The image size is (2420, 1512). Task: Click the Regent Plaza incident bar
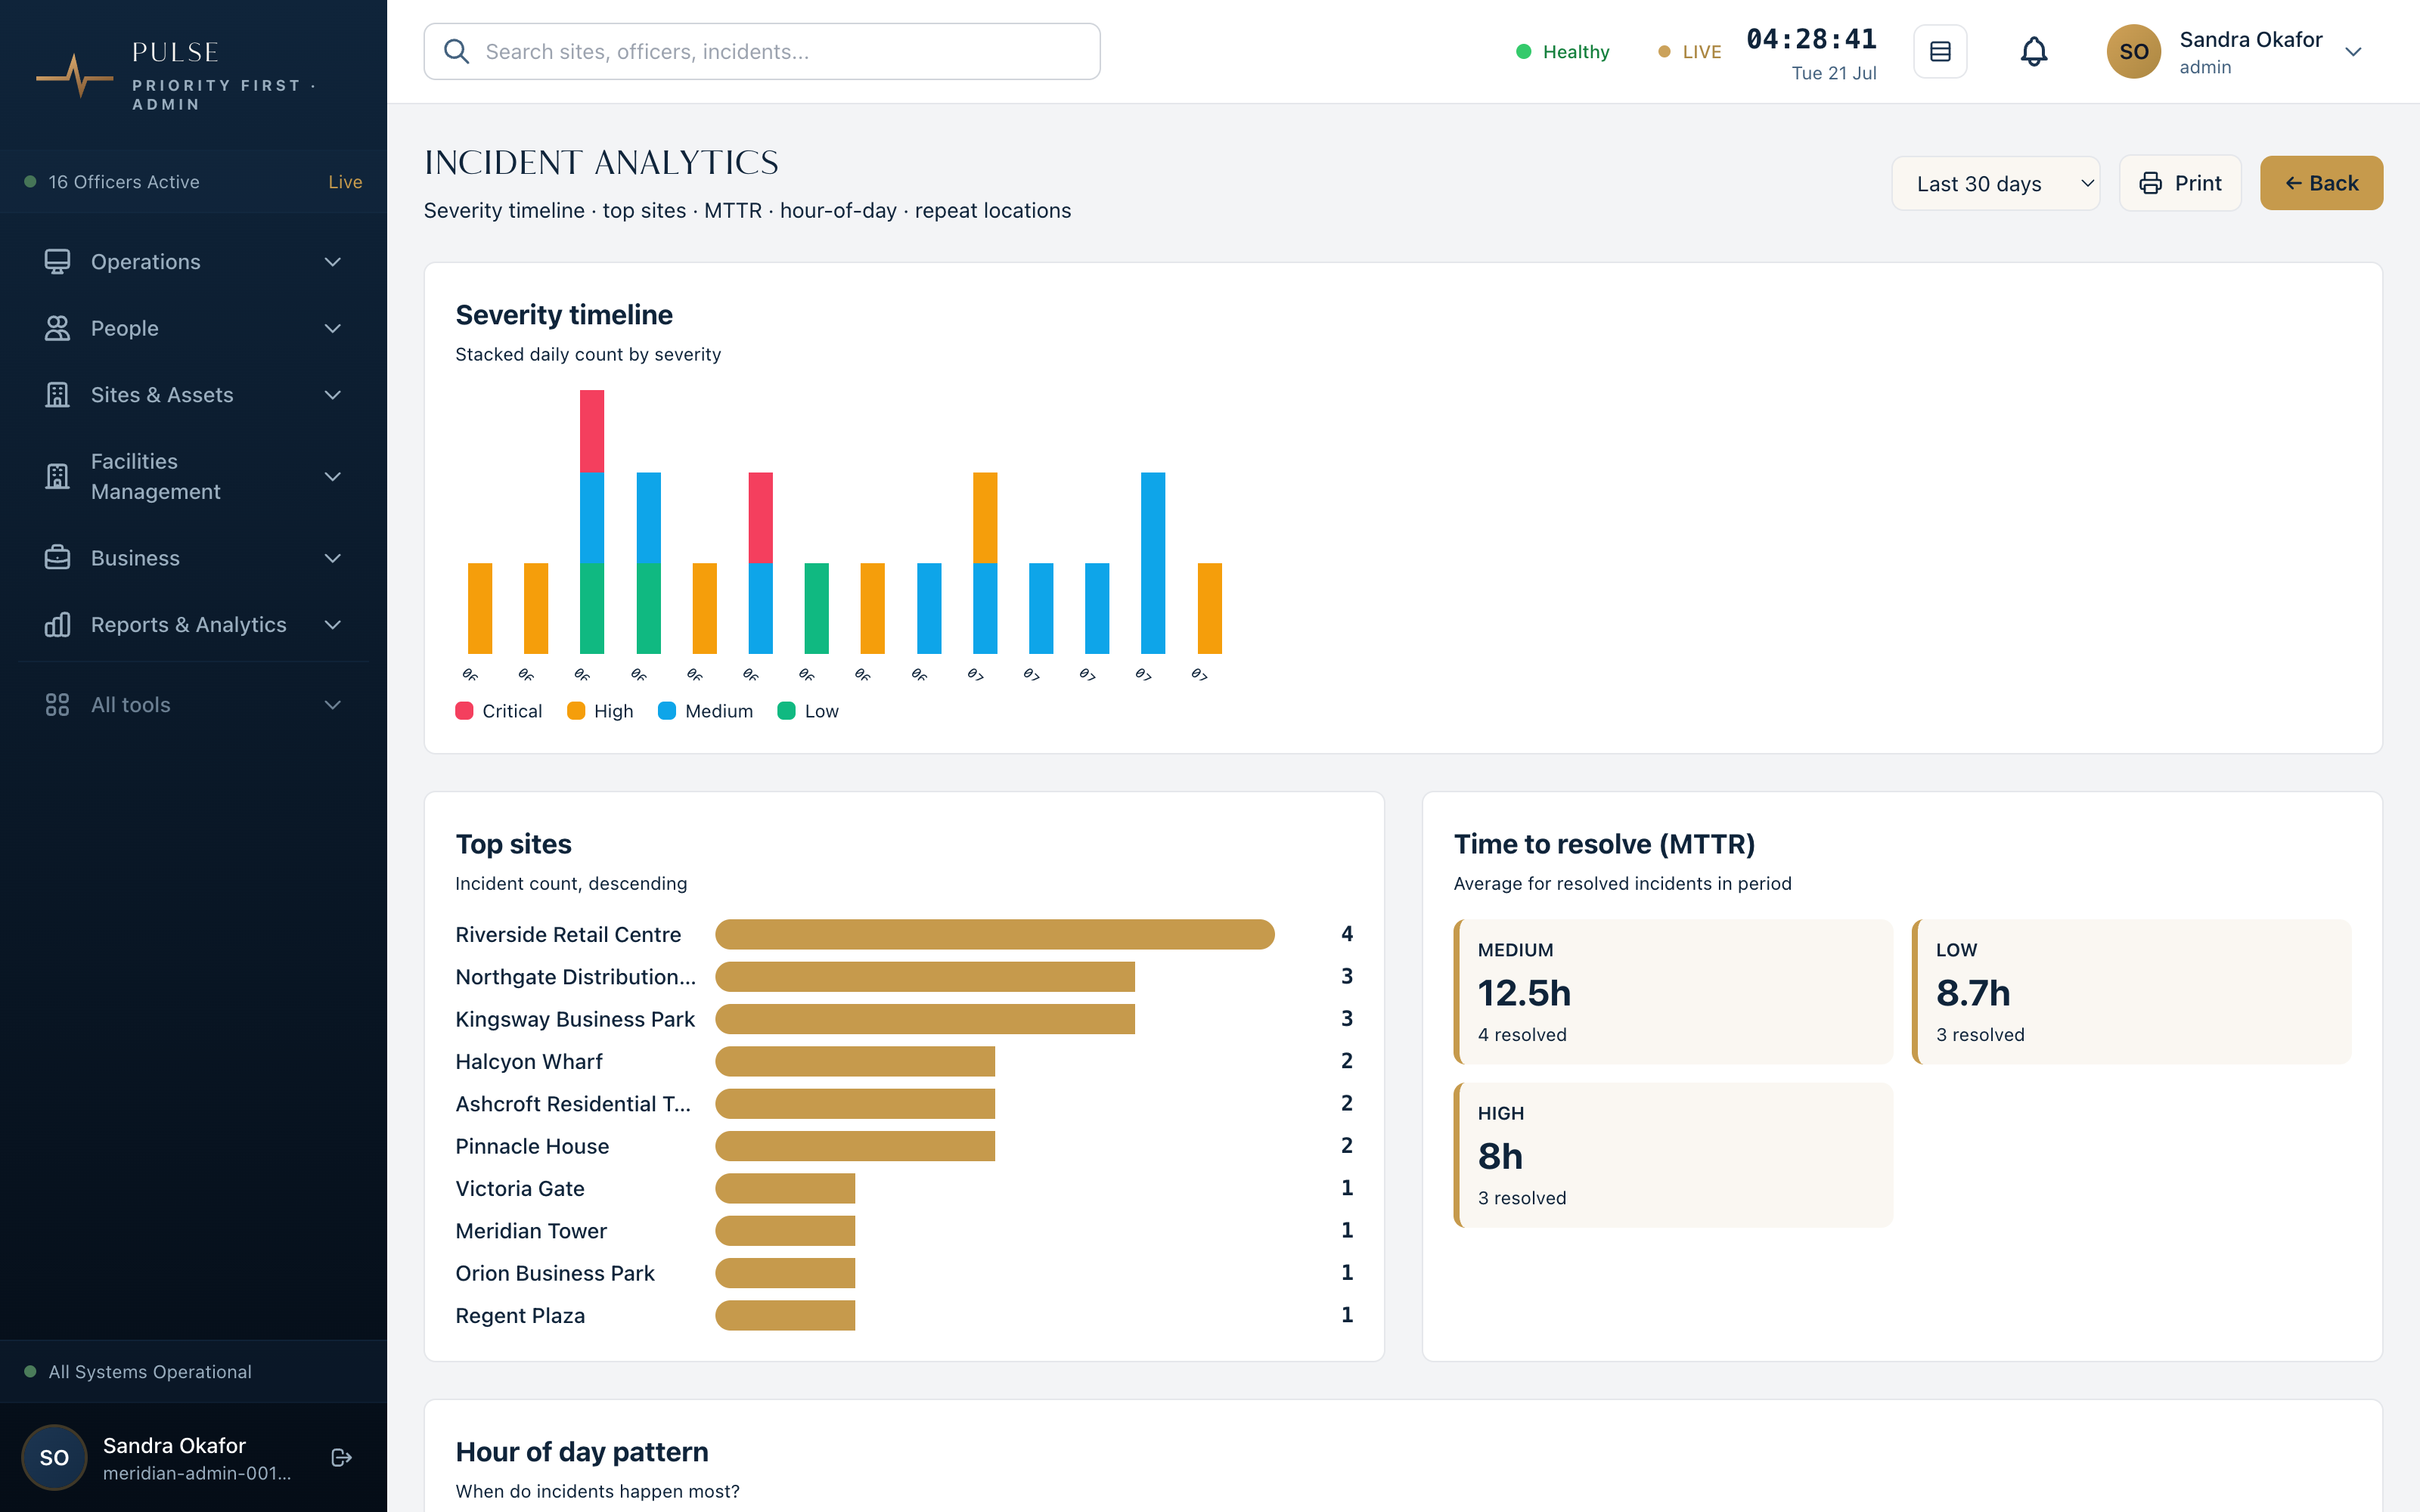tap(785, 1315)
